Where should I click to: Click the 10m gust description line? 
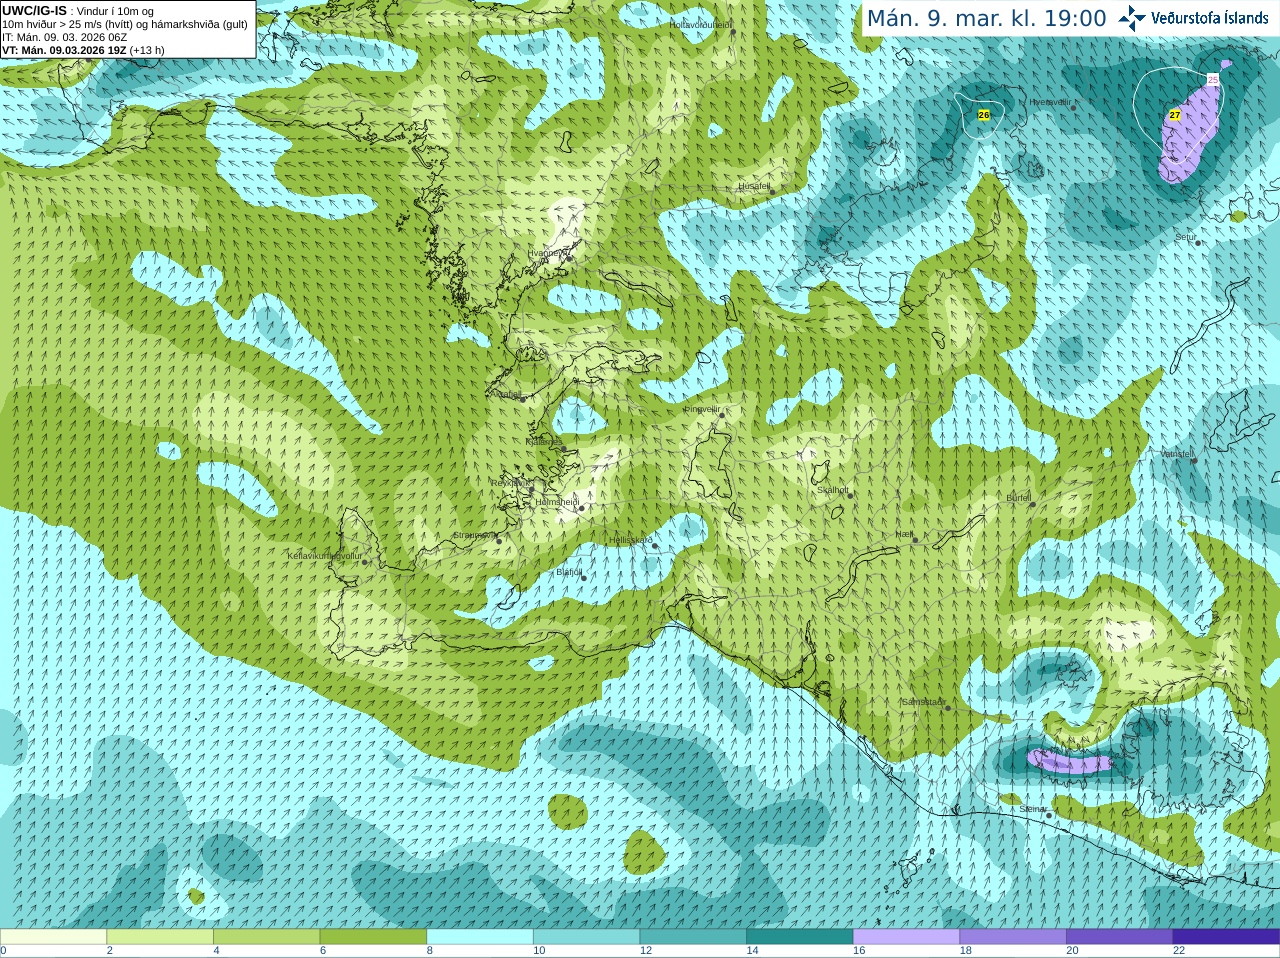tap(125, 24)
